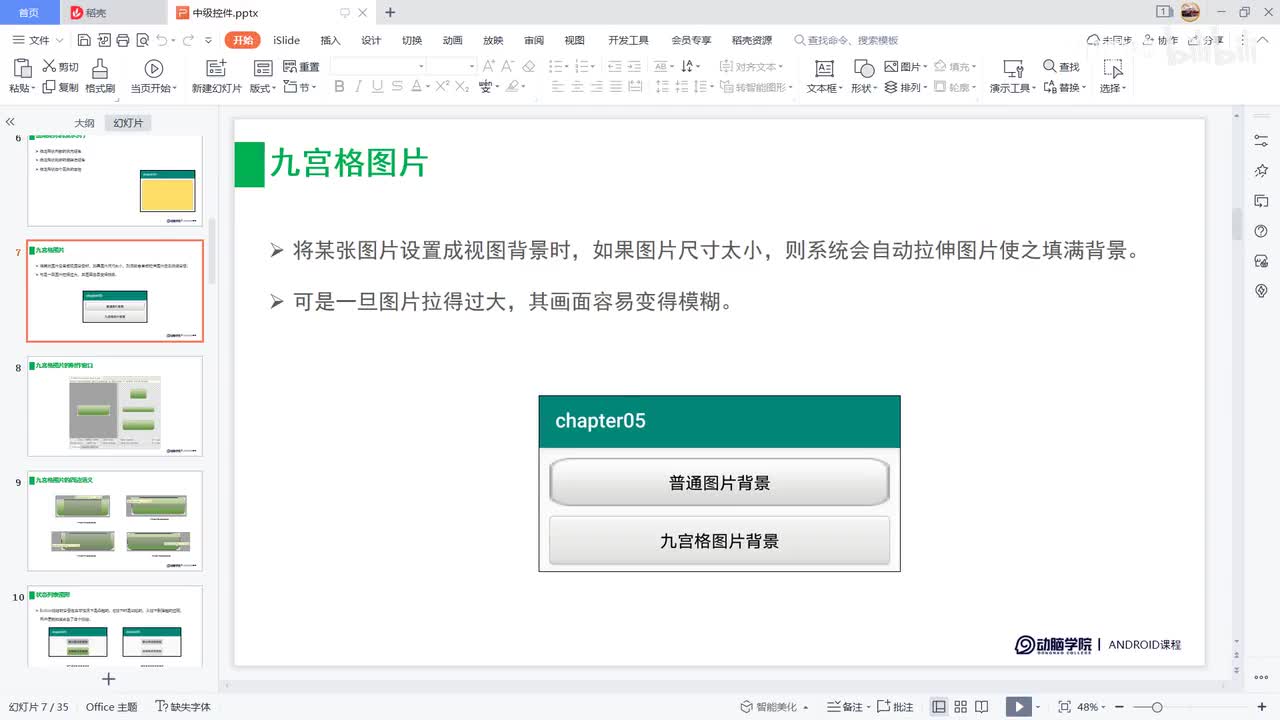This screenshot has width=1280, height=720.
Task: Open the 开发工具 (Developer) tab
Action: pos(628,40)
